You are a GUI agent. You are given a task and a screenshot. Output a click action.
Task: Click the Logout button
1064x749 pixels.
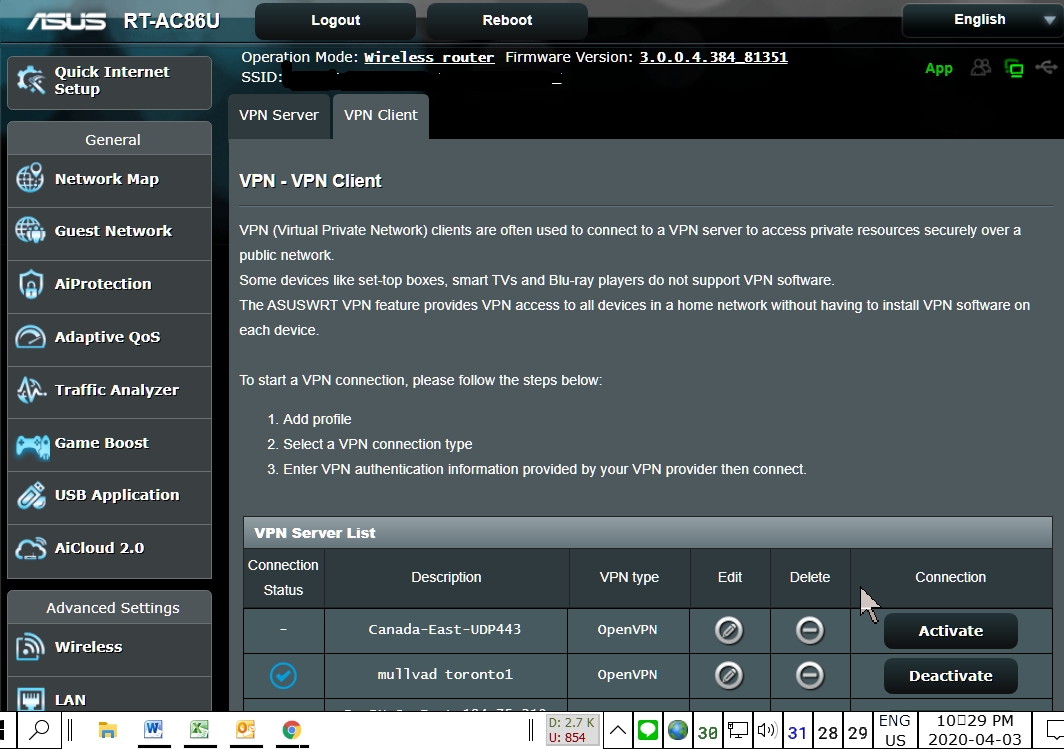(335, 20)
